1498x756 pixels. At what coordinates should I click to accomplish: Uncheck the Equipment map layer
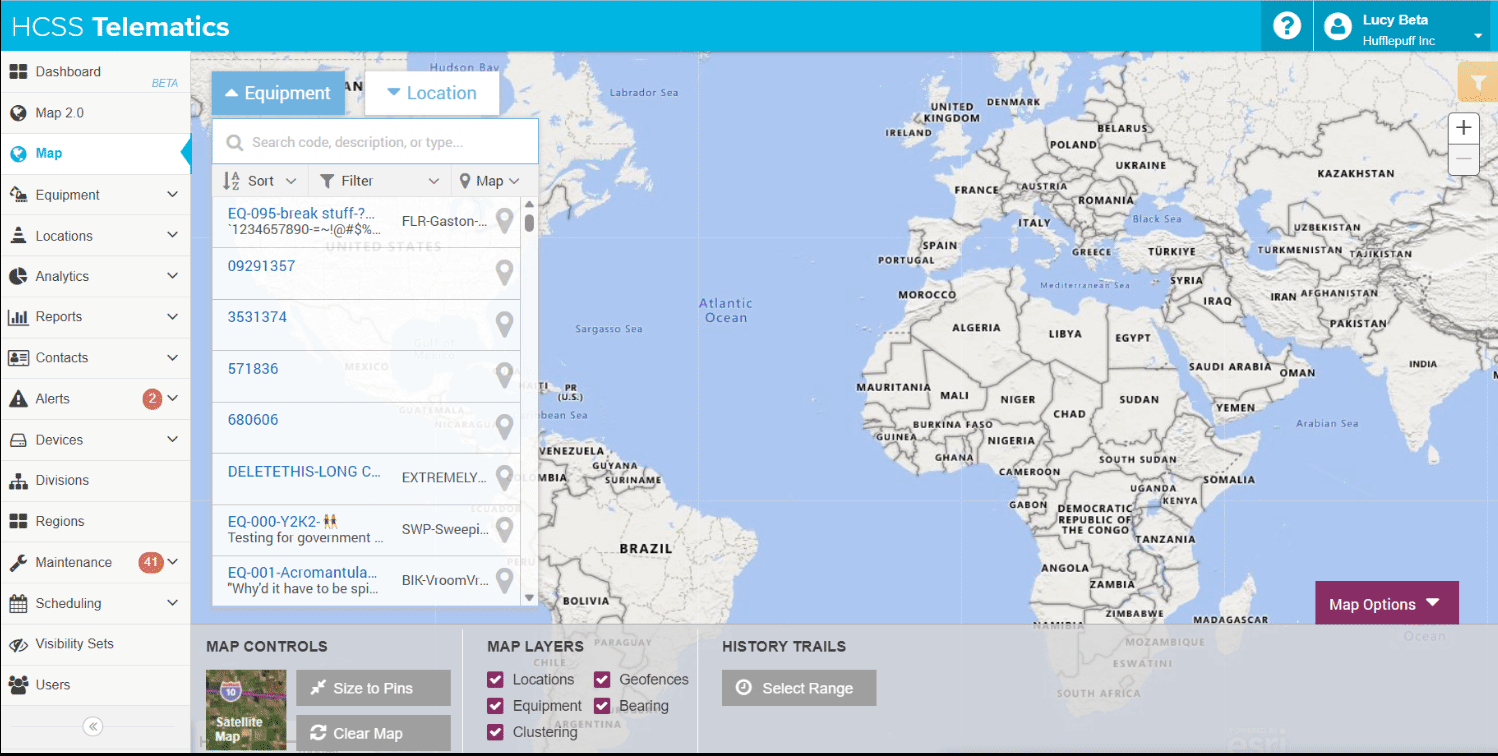coord(495,706)
